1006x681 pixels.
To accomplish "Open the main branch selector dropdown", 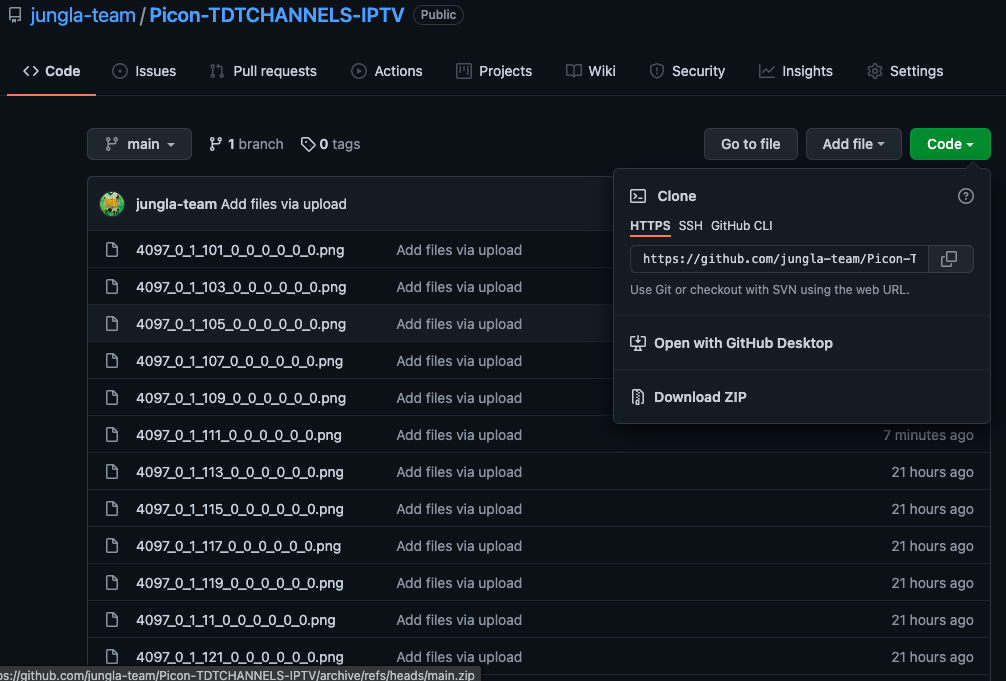I will pyautogui.click(x=138, y=144).
